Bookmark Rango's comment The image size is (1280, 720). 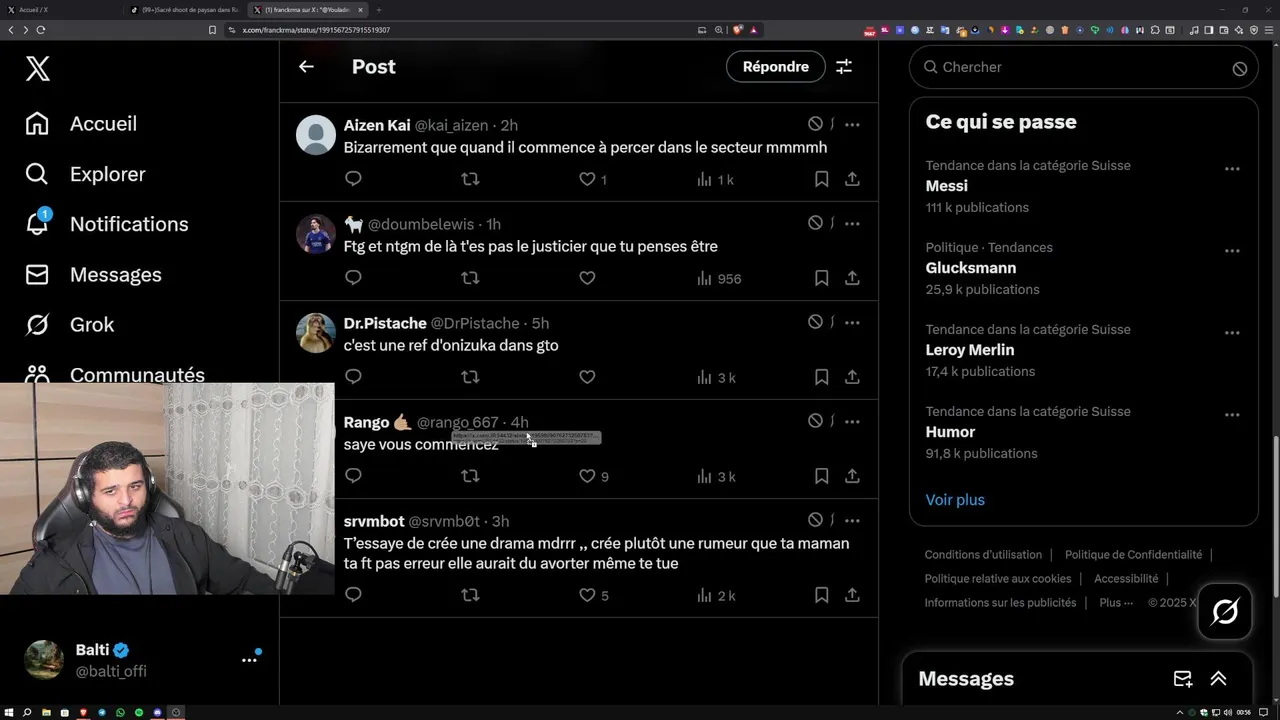point(821,476)
